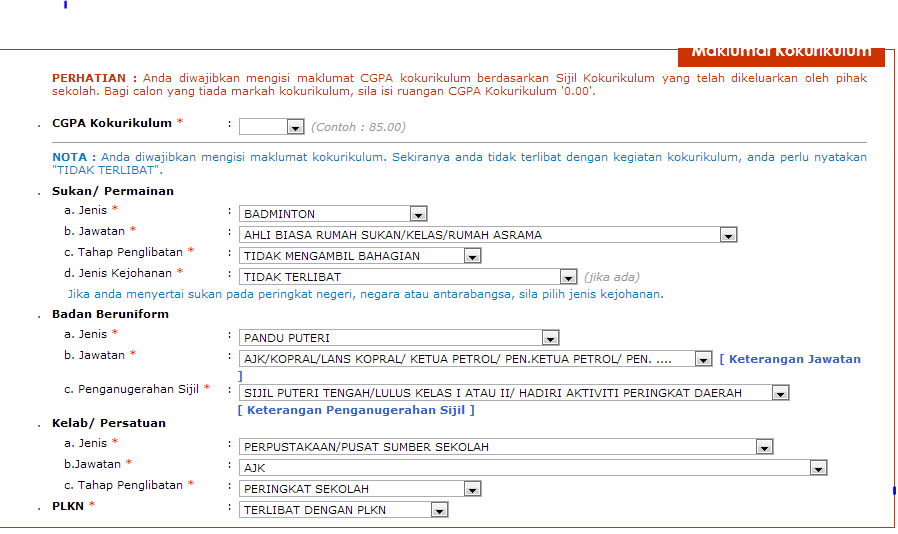Image resolution: width=898 pixels, height=534 pixels.
Task: Click the Sukan/ Permainan heading
Action: coord(113,191)
